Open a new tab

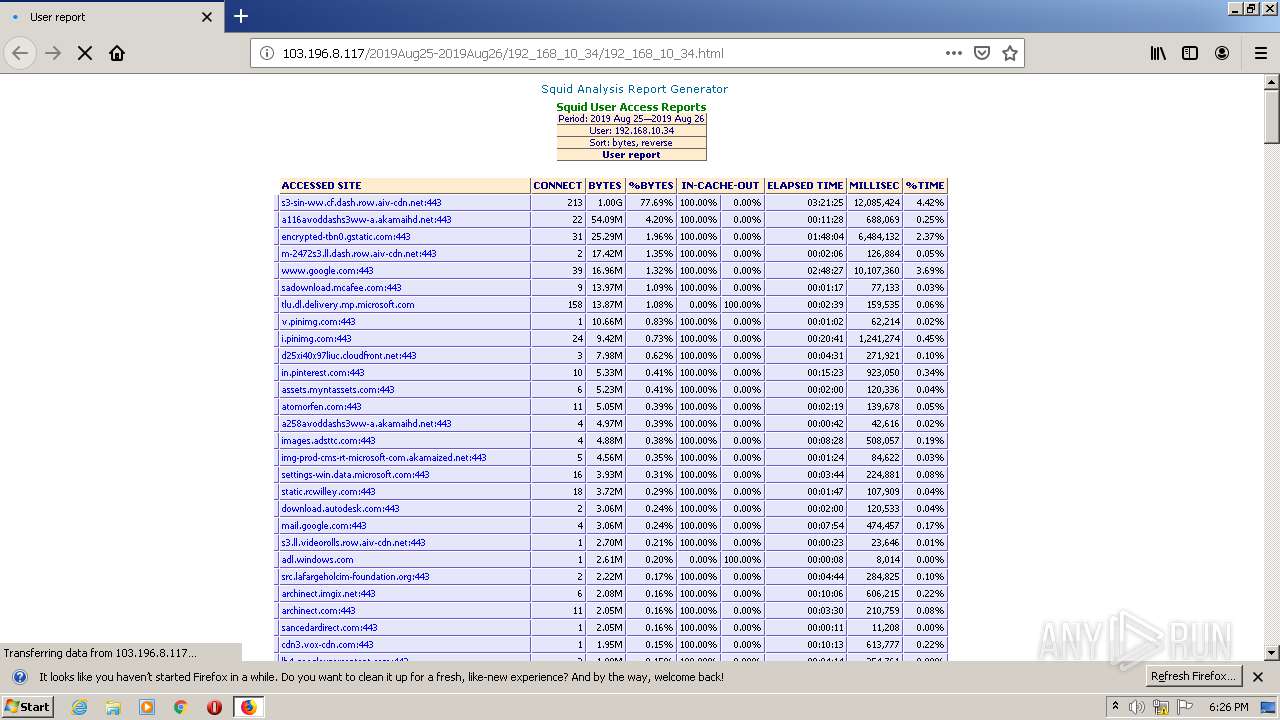[x=241, y=16]
